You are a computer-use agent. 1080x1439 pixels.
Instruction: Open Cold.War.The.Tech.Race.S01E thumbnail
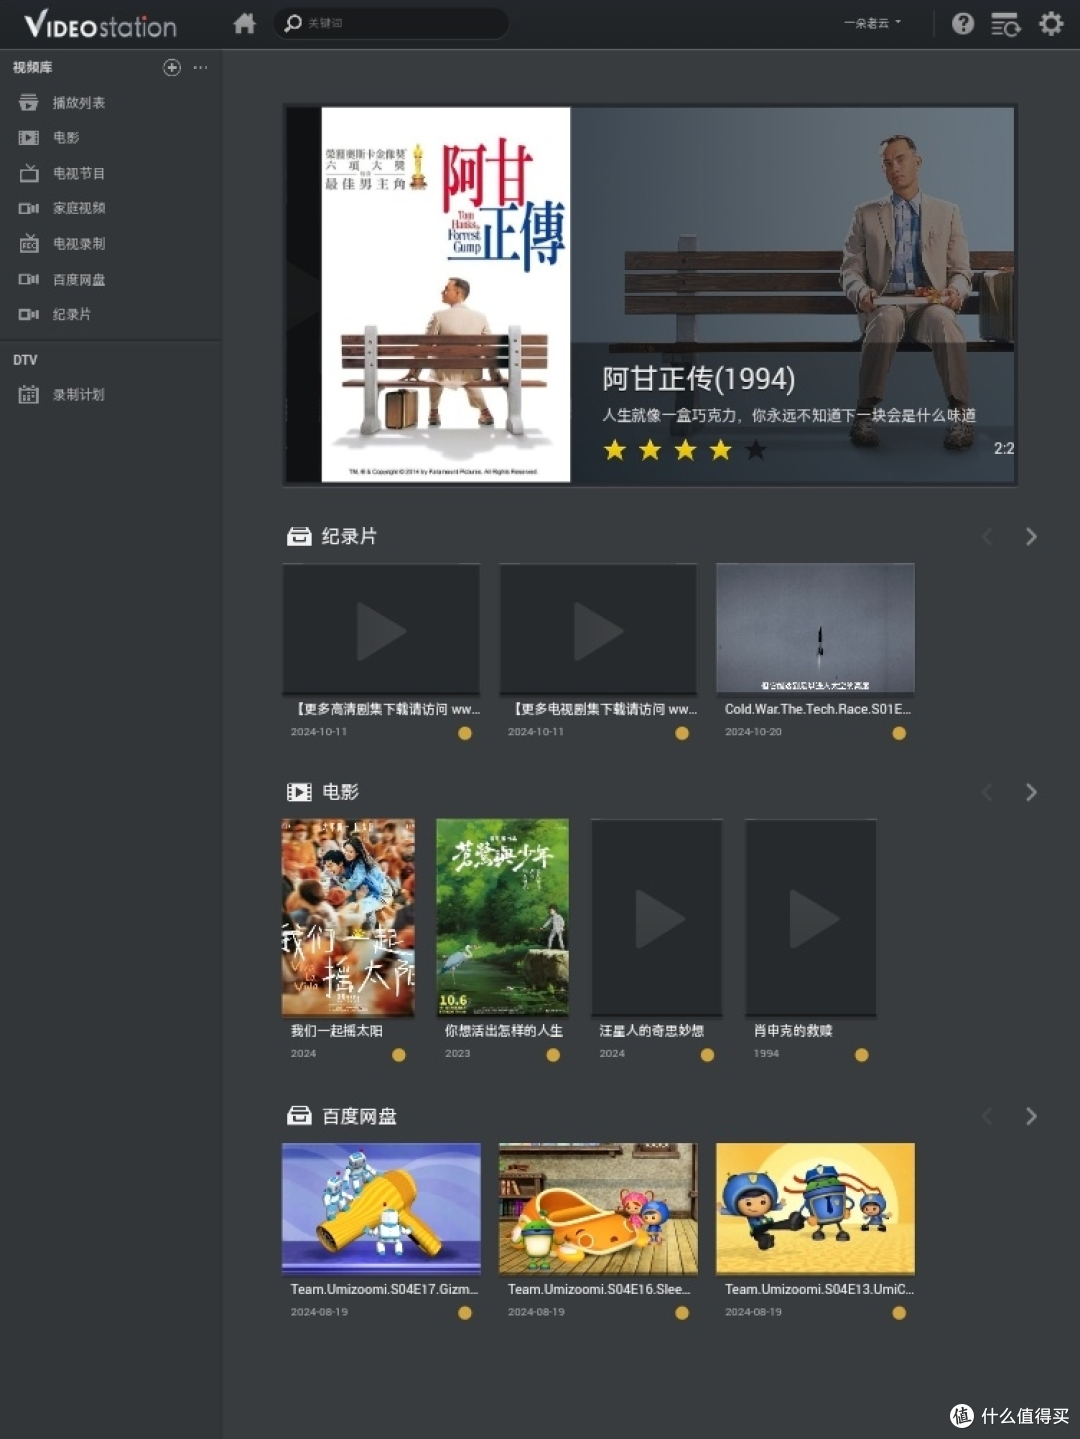[x=815, y=628]
